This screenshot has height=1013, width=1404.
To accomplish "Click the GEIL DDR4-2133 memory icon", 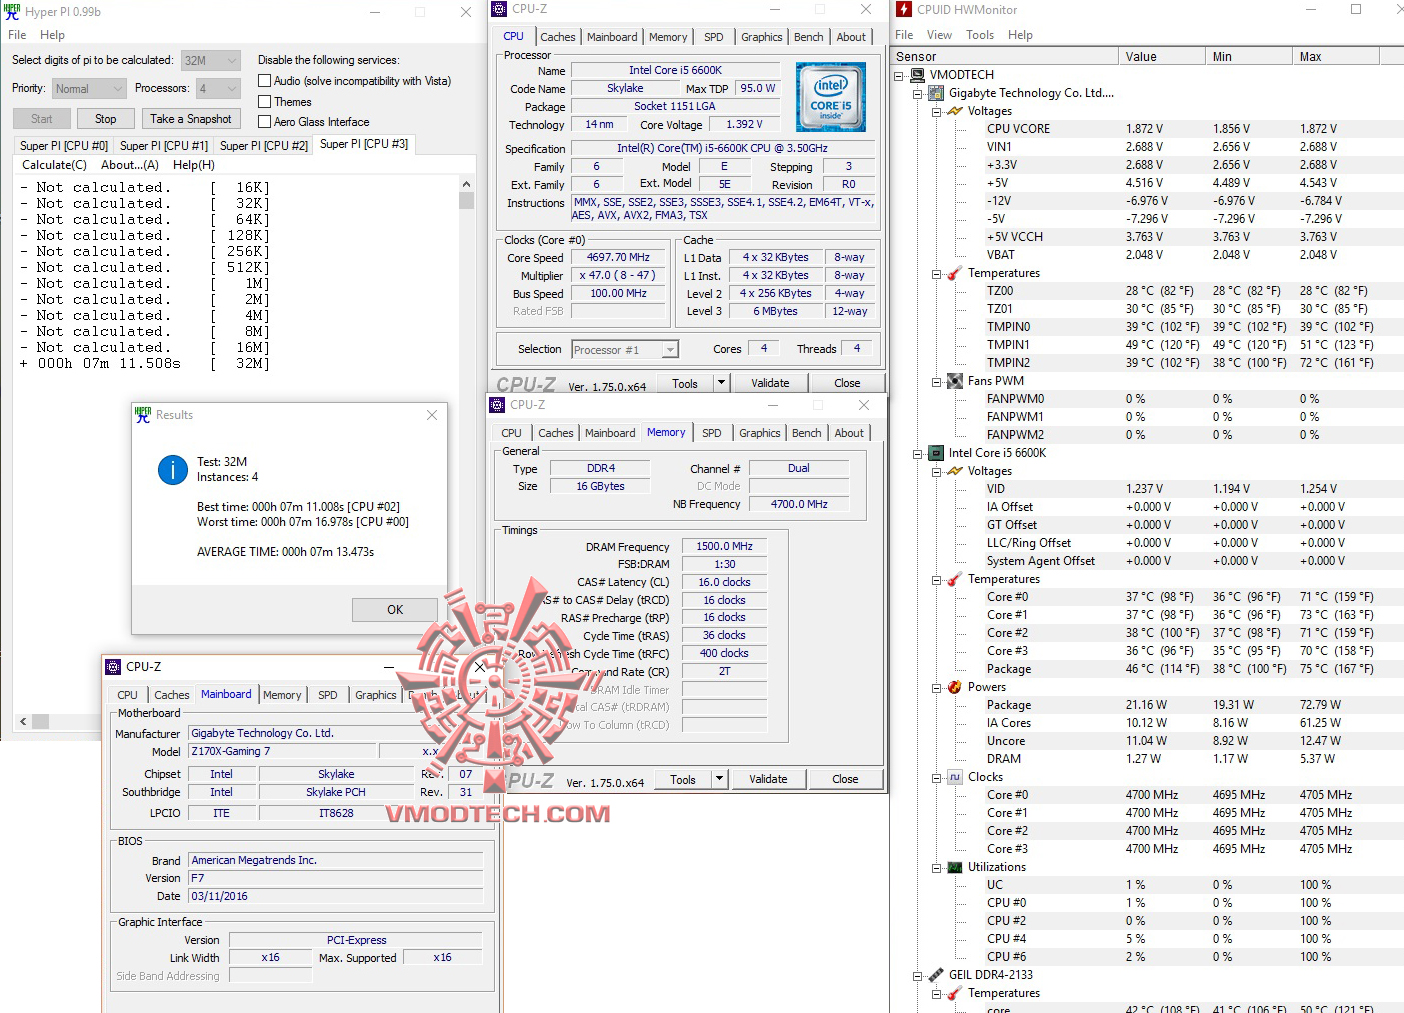I will point(936,974).
